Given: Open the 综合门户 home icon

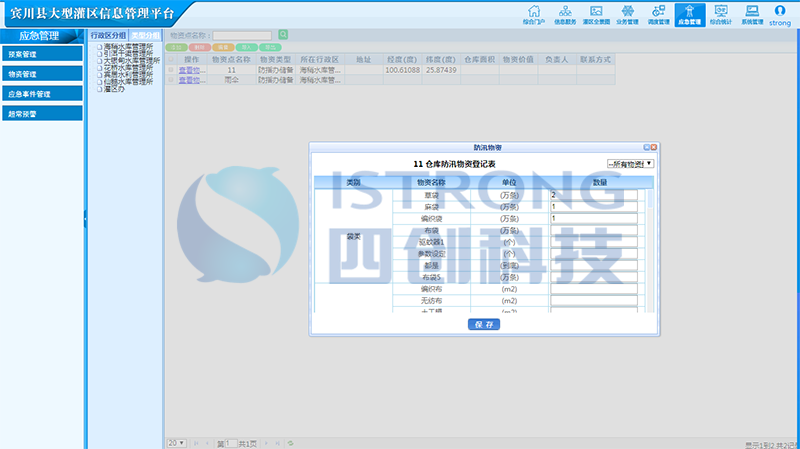Looking at the screenshot, I should tap(534, 15).
